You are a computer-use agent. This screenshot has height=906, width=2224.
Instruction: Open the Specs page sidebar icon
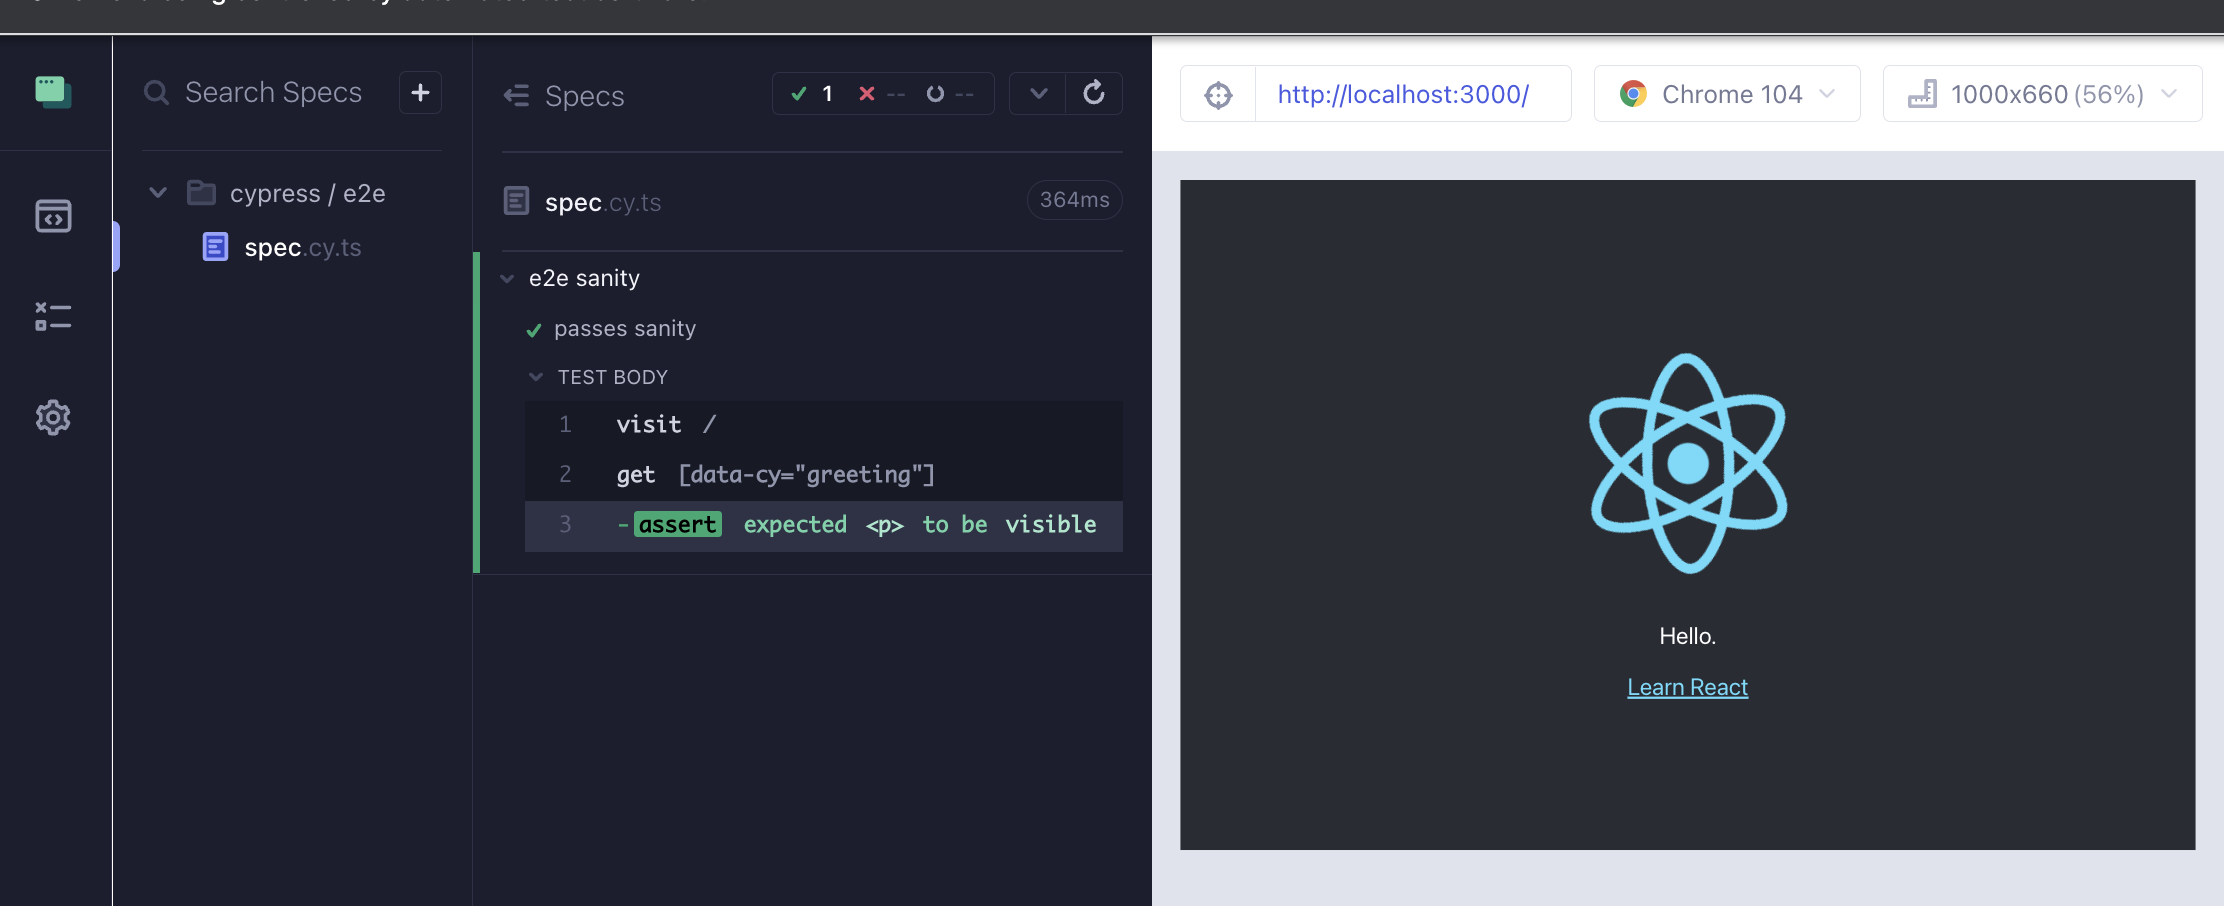pyautogui.click(x=53, y=216)
